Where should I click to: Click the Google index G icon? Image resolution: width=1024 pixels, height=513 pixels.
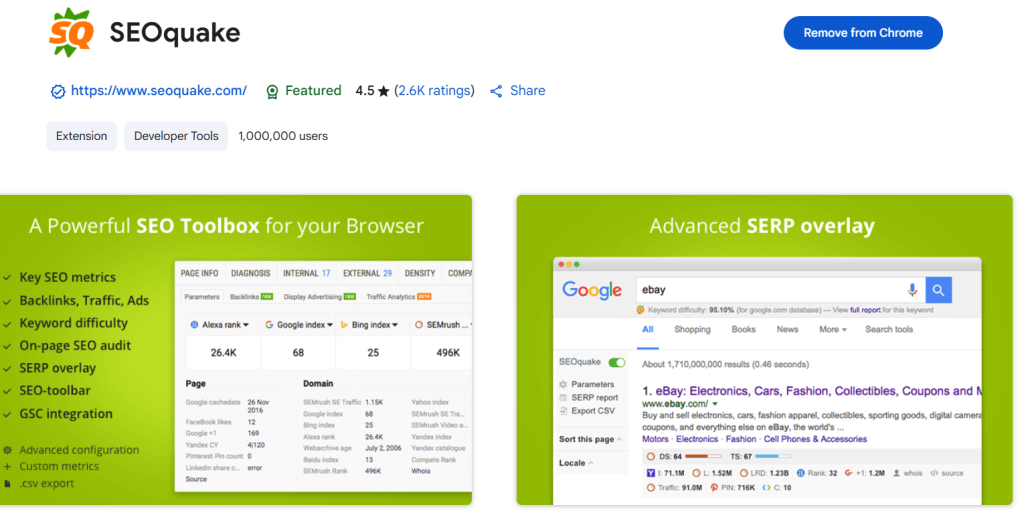tap(268, 324)
